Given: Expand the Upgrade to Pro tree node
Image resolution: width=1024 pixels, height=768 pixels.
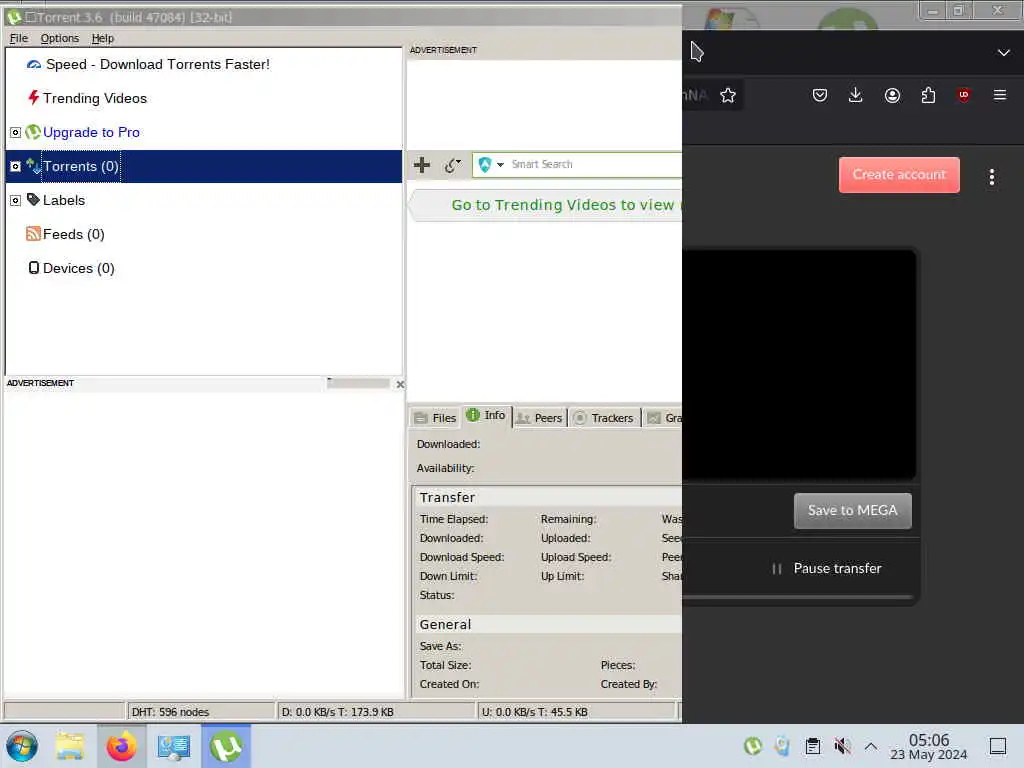Looking at the screenshot, I should [15, 133].
